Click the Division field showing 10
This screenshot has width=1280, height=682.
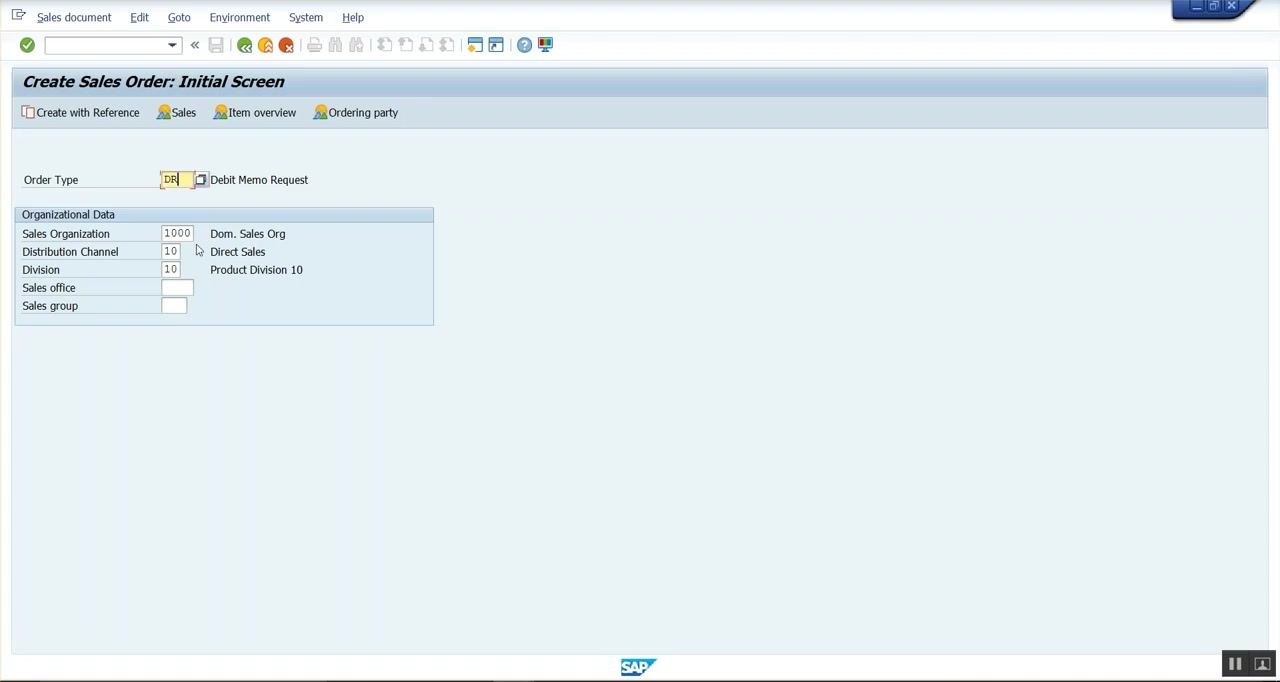[x=171, y=270]
